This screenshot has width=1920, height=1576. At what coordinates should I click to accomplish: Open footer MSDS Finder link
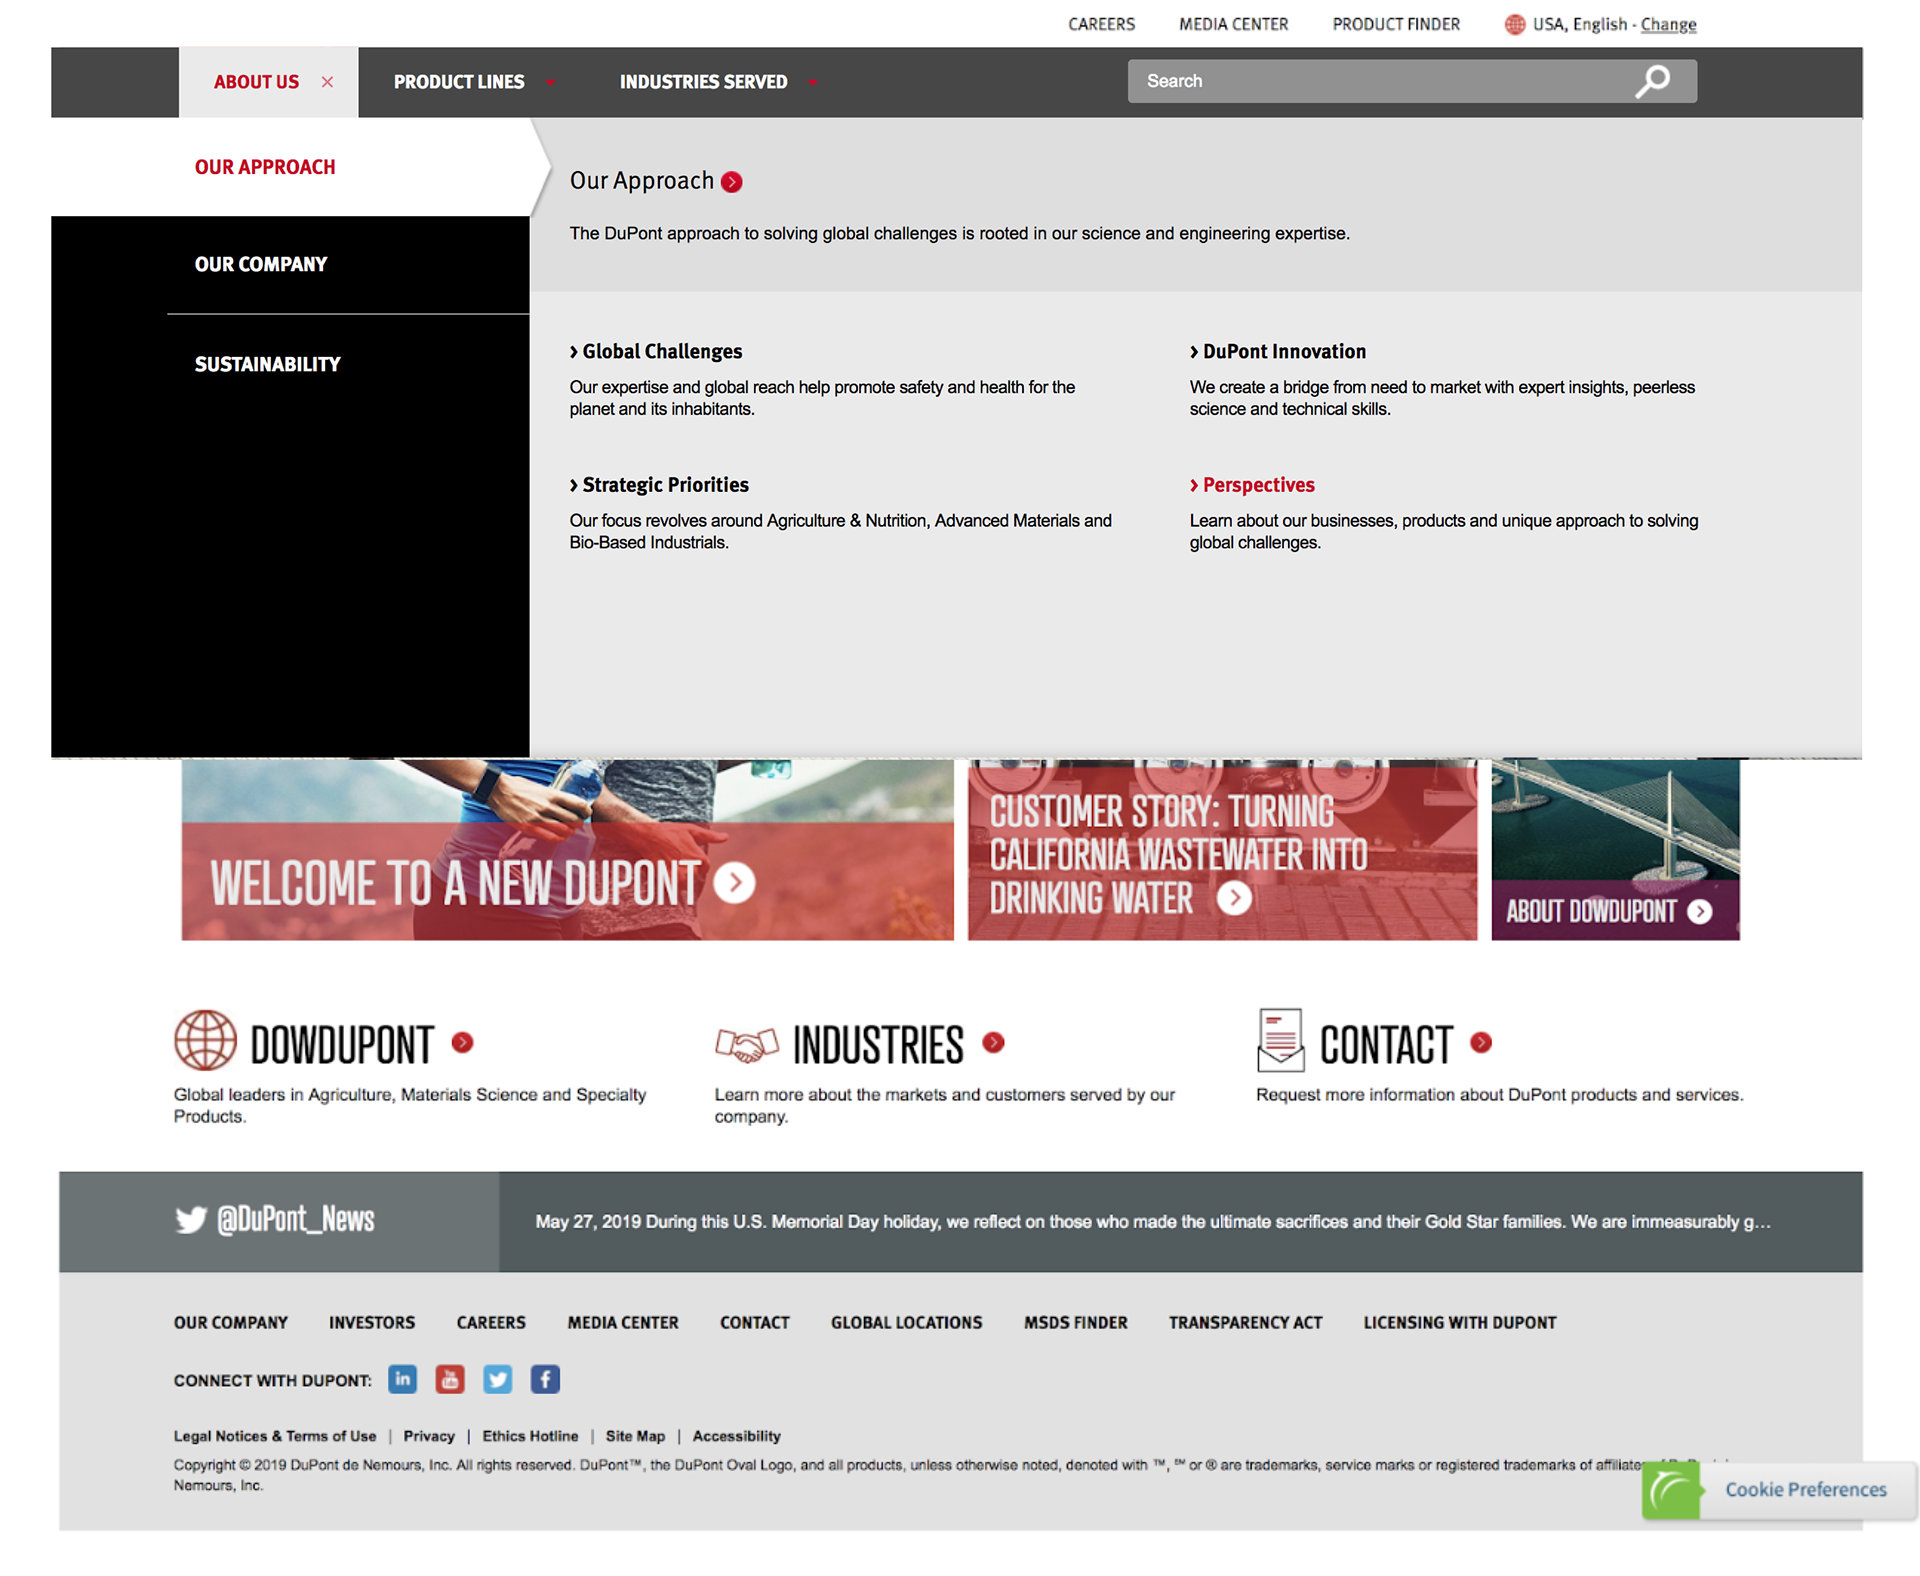[x=1075, y=1322]
